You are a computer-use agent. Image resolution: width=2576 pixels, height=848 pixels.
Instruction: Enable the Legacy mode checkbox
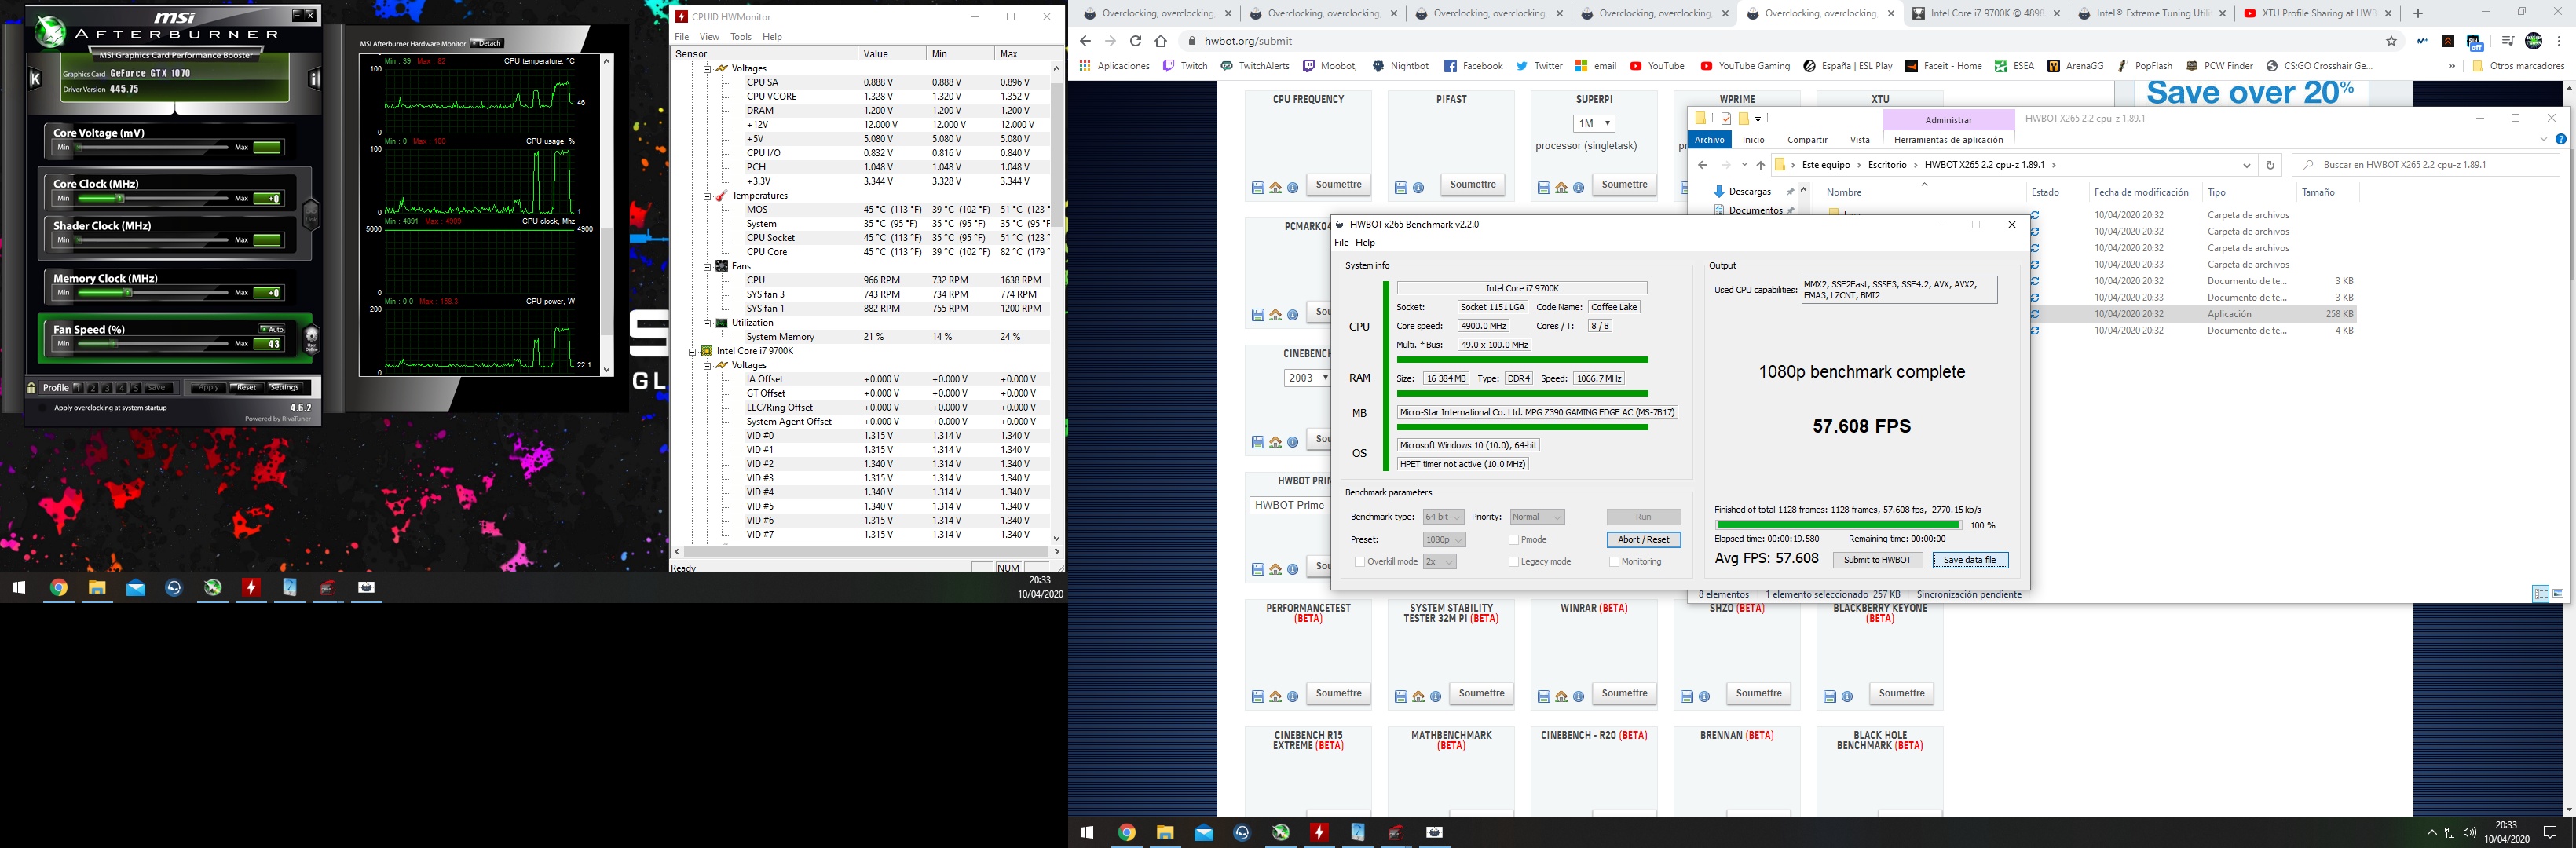pos(1513,562)
